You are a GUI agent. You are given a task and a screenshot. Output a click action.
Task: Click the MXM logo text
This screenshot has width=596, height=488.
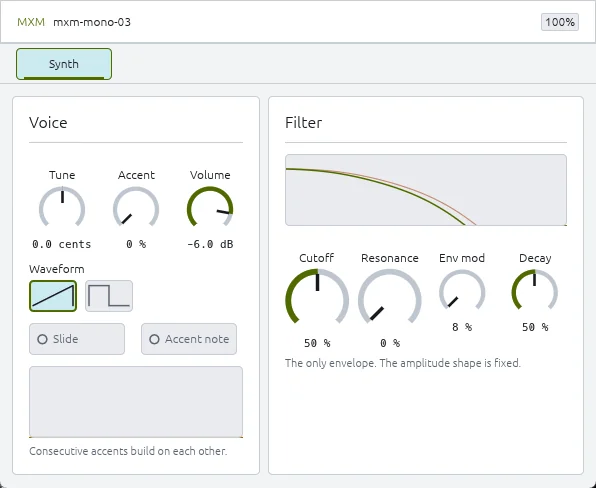pos(31,22)
